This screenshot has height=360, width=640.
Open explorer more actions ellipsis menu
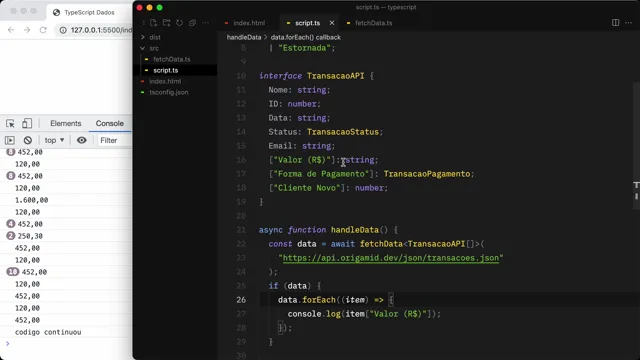205,23
